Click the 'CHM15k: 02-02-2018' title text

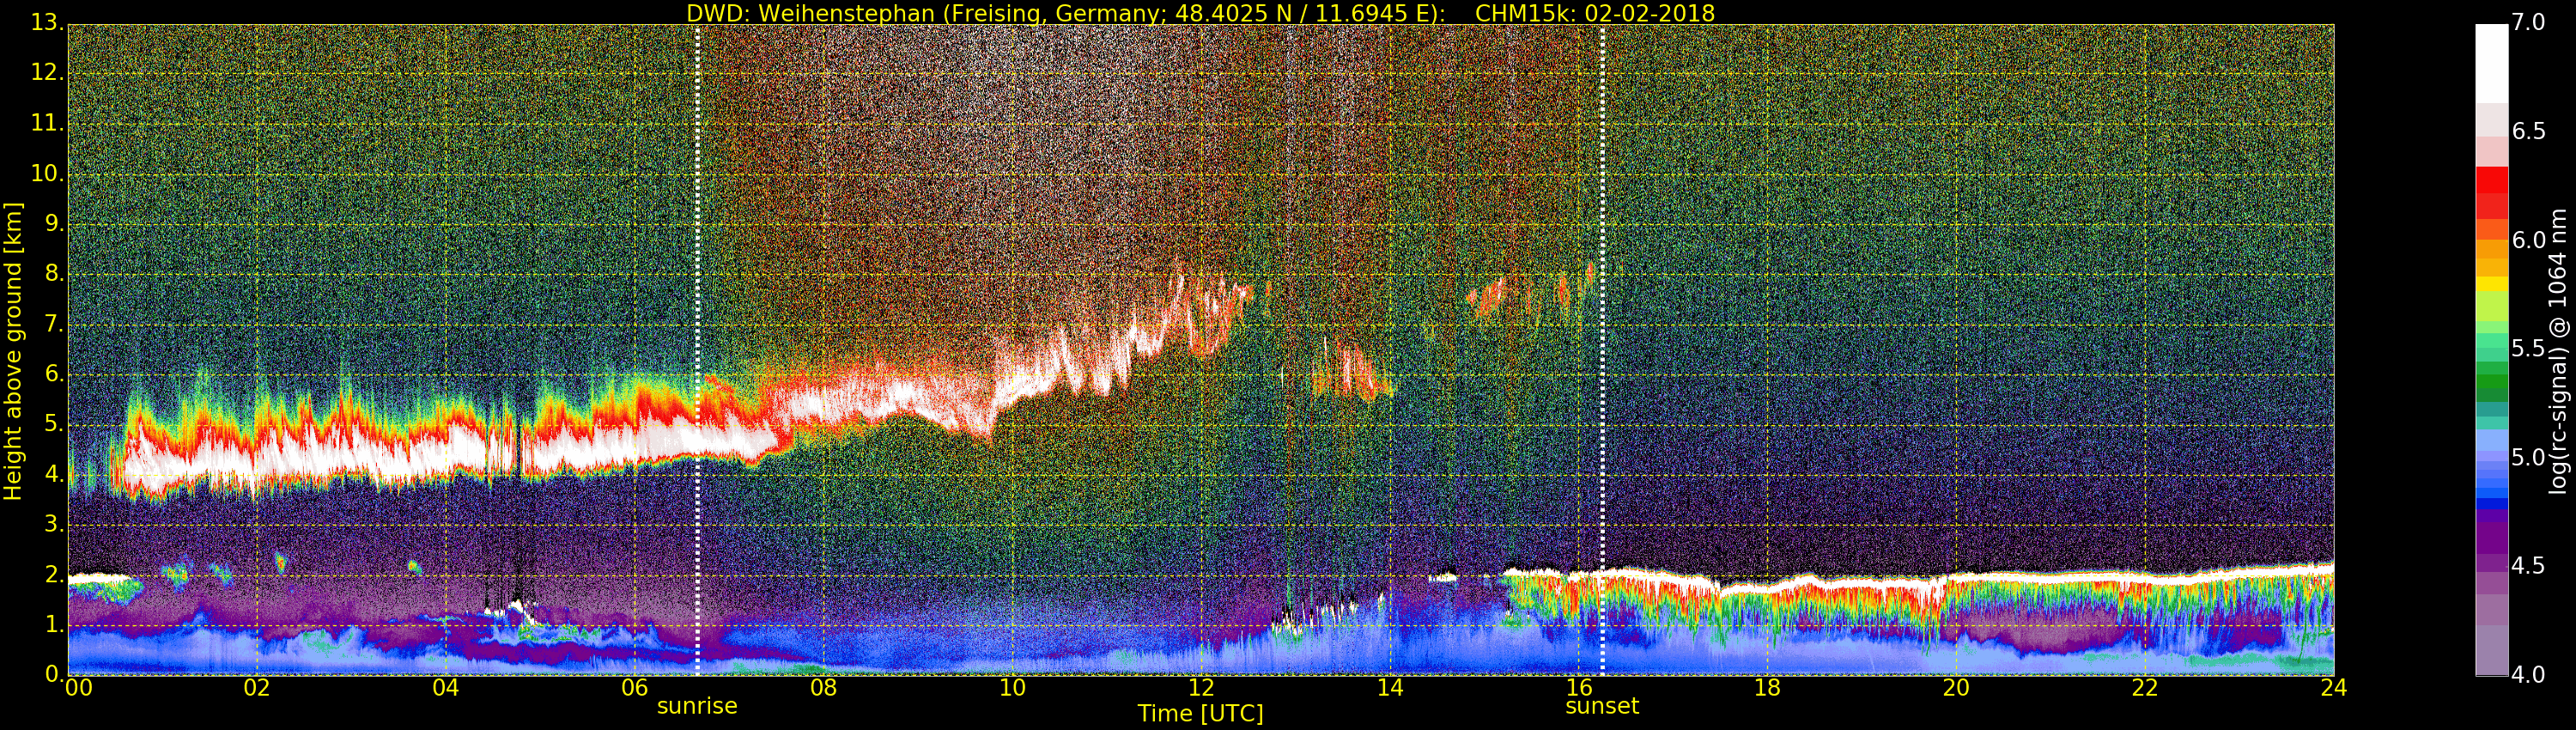(1595, 13)
